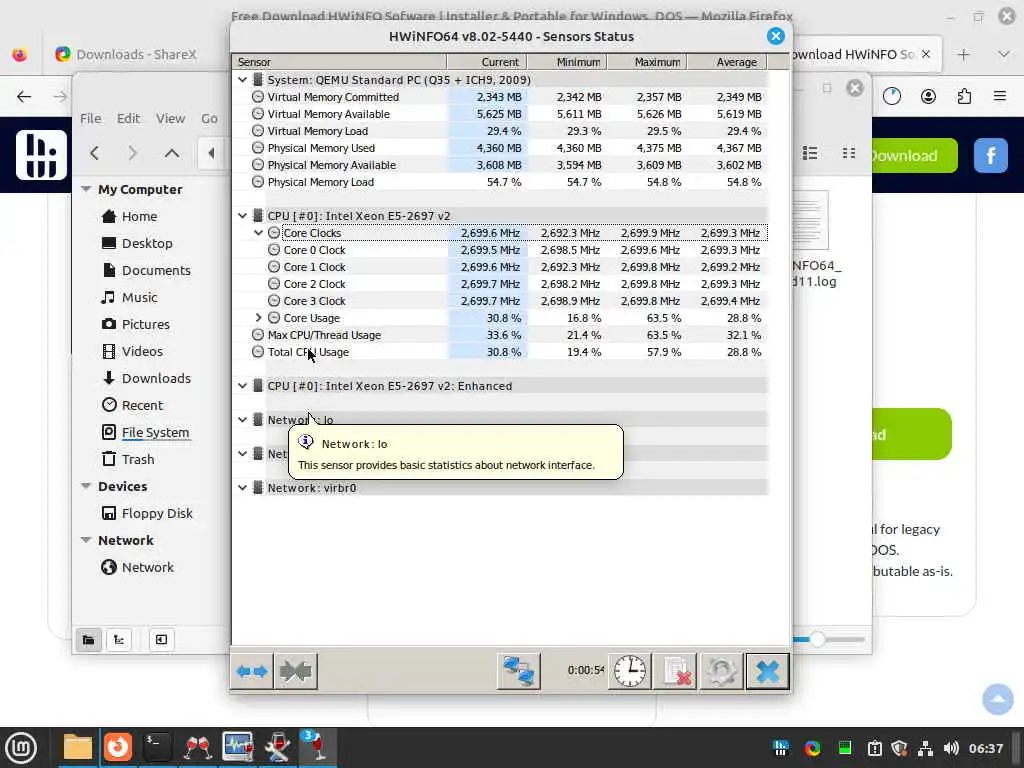Collapse the Network: lo group arrow
The image size is (1024, 768).
tap(242, 419)
